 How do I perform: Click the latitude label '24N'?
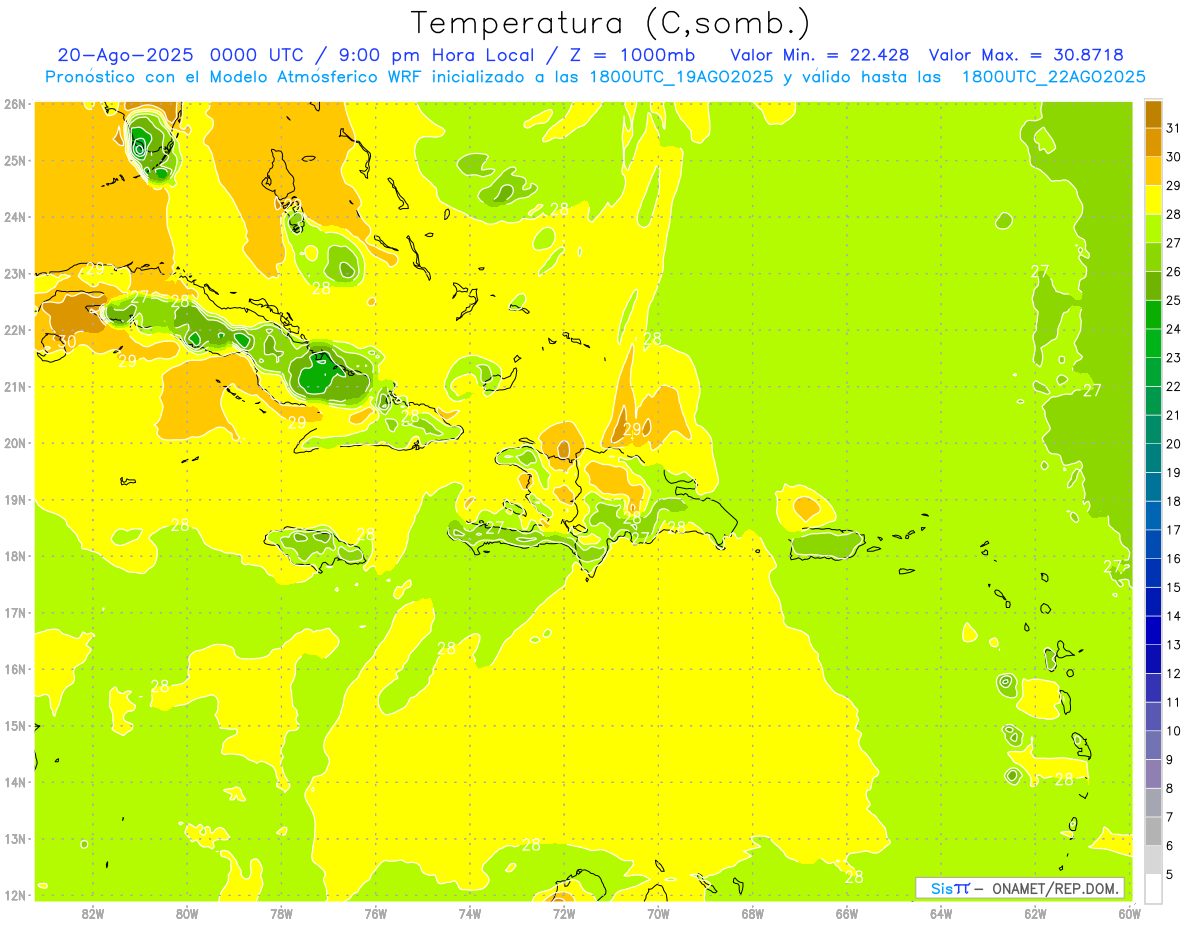(x=15, y=217)
